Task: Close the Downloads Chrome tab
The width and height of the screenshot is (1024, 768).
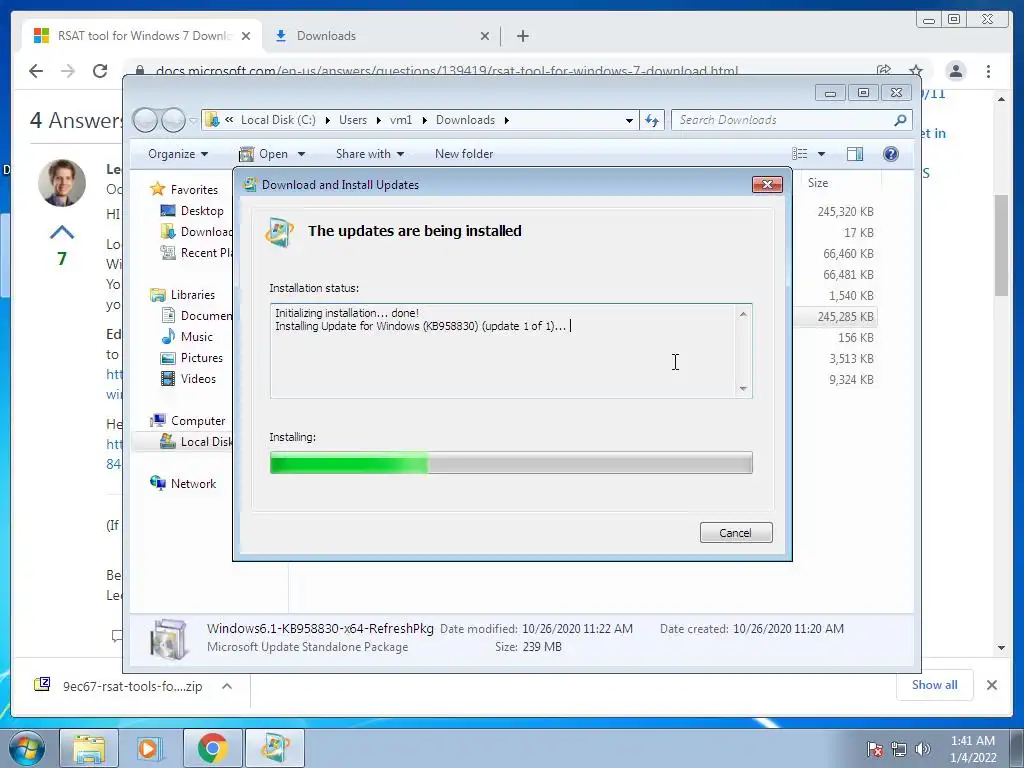Action: (485, 37)
